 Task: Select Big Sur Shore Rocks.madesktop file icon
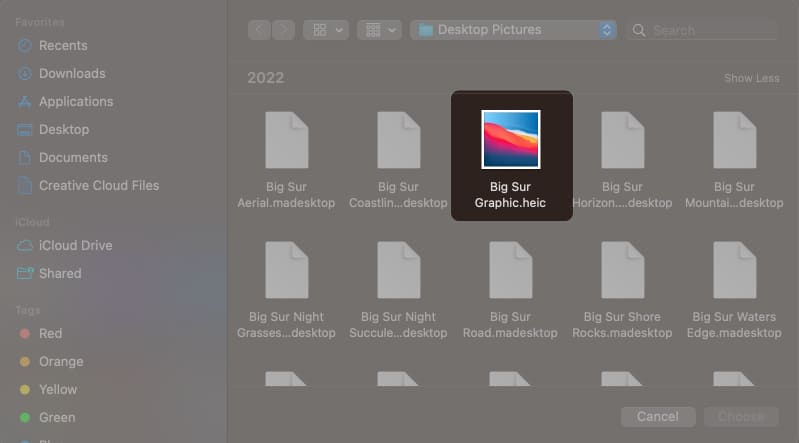click(x=623, y=270)
